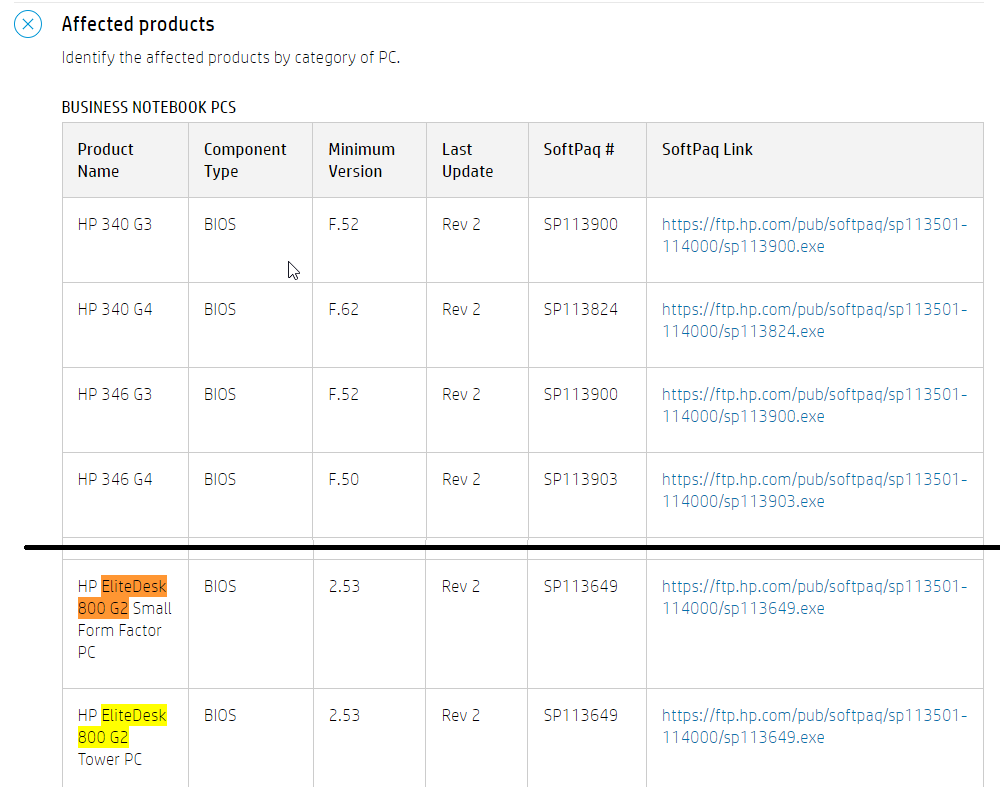
Task: Click minimum version F.52 in HP 346 G3 row
Action: point(344,395)
